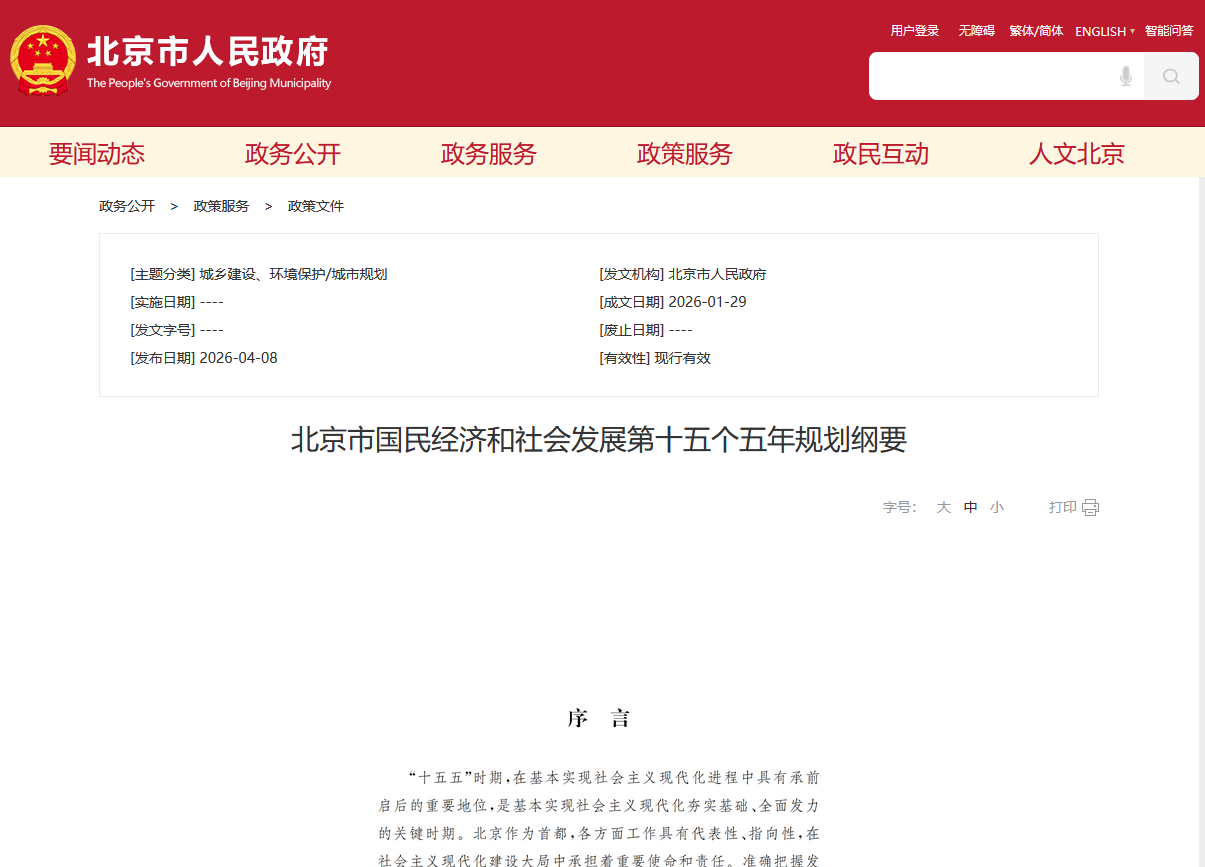Click the printer icon beside 打印
The image size is (1205, 867).
pos(1090,507)
